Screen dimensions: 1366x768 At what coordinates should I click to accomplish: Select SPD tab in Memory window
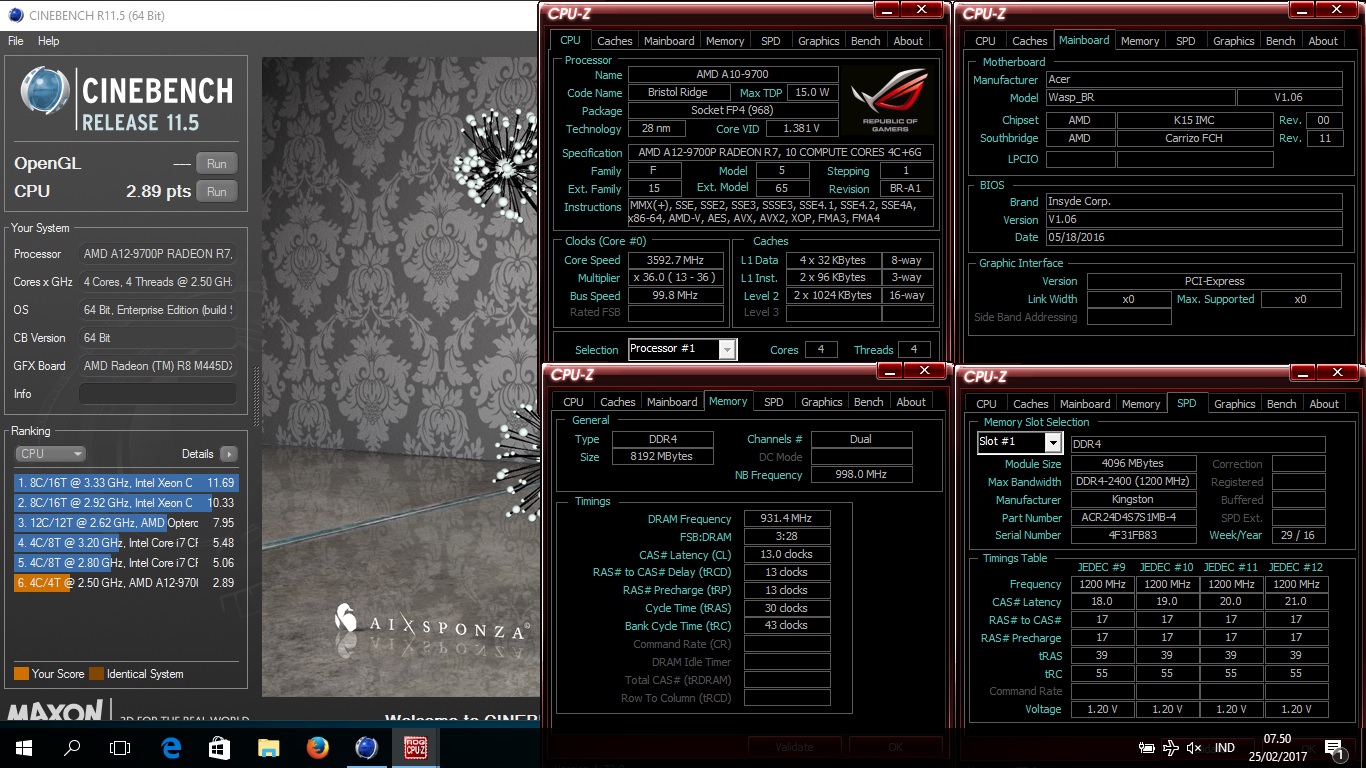(x=774, y=402)
